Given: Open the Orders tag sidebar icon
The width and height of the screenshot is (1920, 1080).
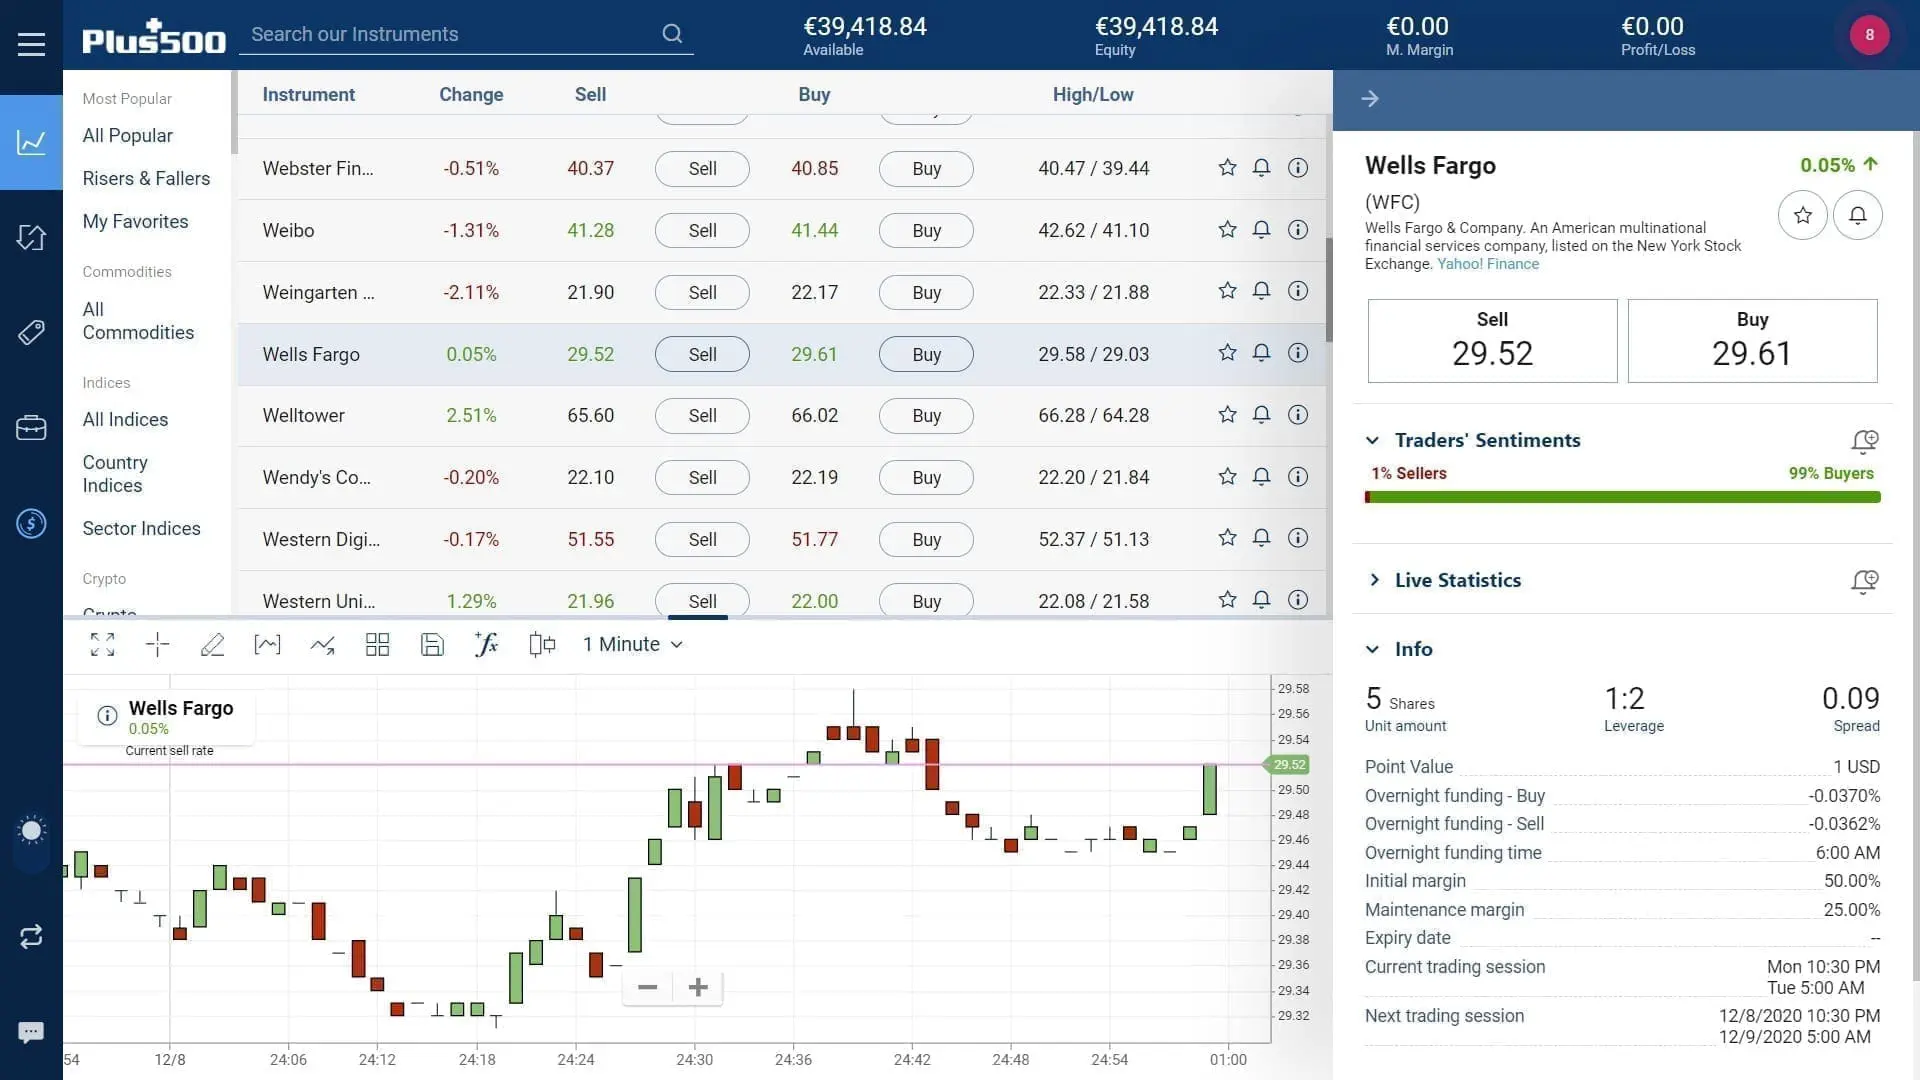Looking at the screenshot, I should click(31, 332).
